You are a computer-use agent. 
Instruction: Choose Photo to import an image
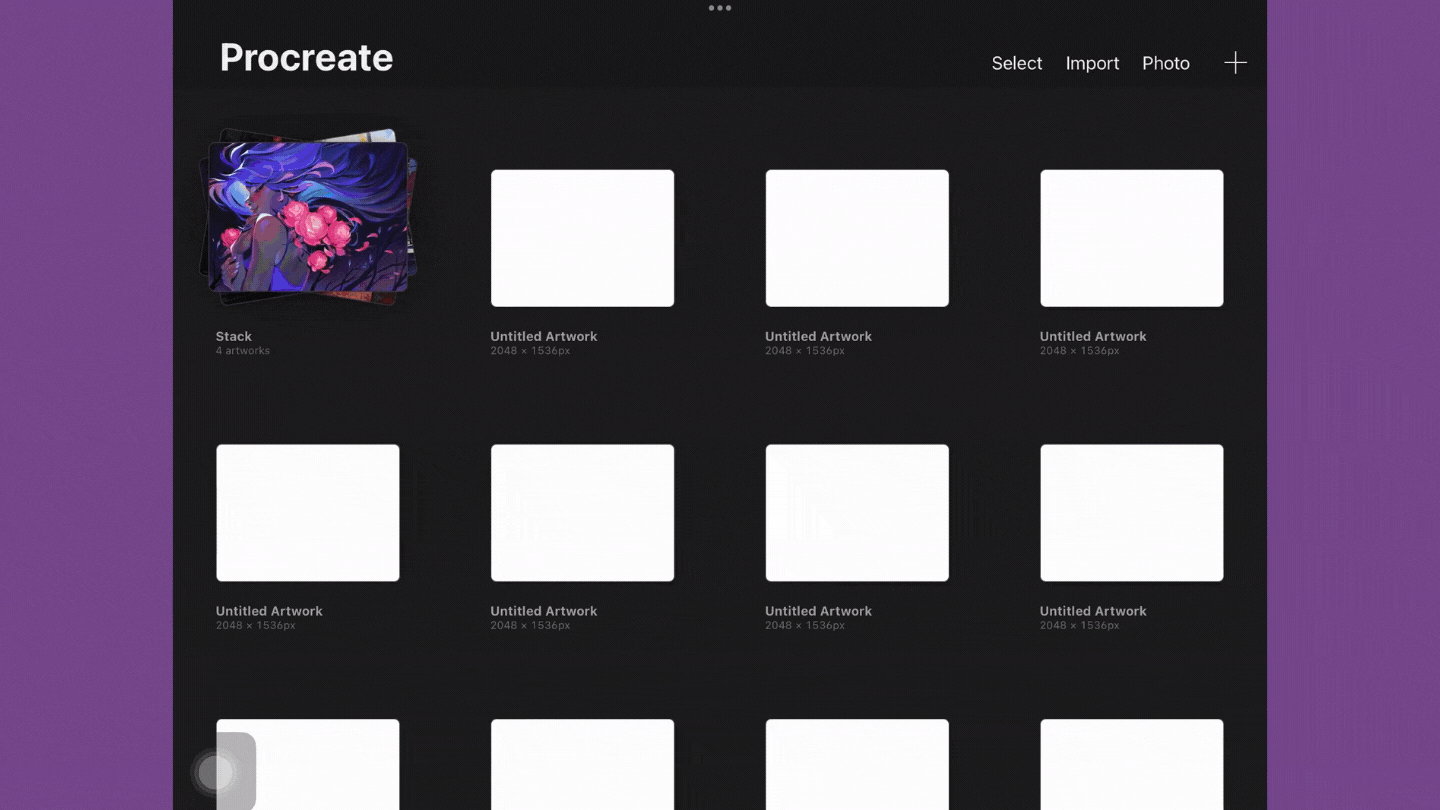coord(1166,63)
